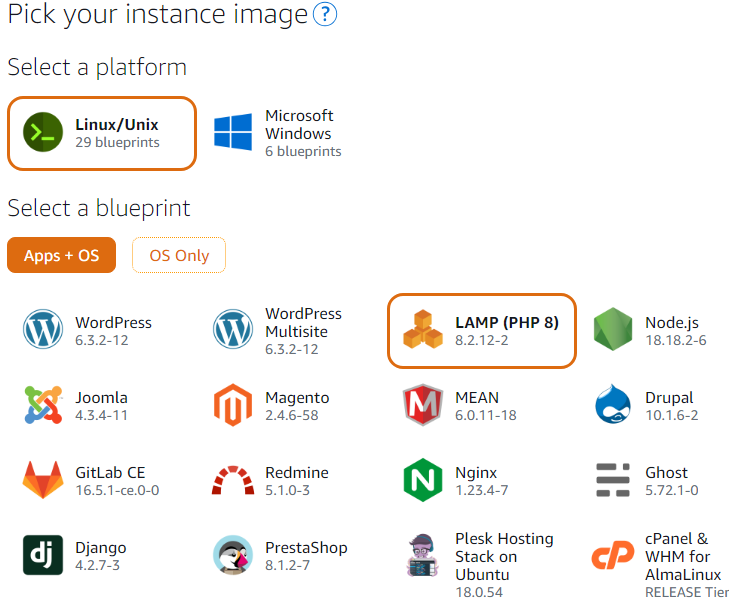Select the Joomla blueprint name
The width and height of the screenshot is (755, 611).
point(102,398)
